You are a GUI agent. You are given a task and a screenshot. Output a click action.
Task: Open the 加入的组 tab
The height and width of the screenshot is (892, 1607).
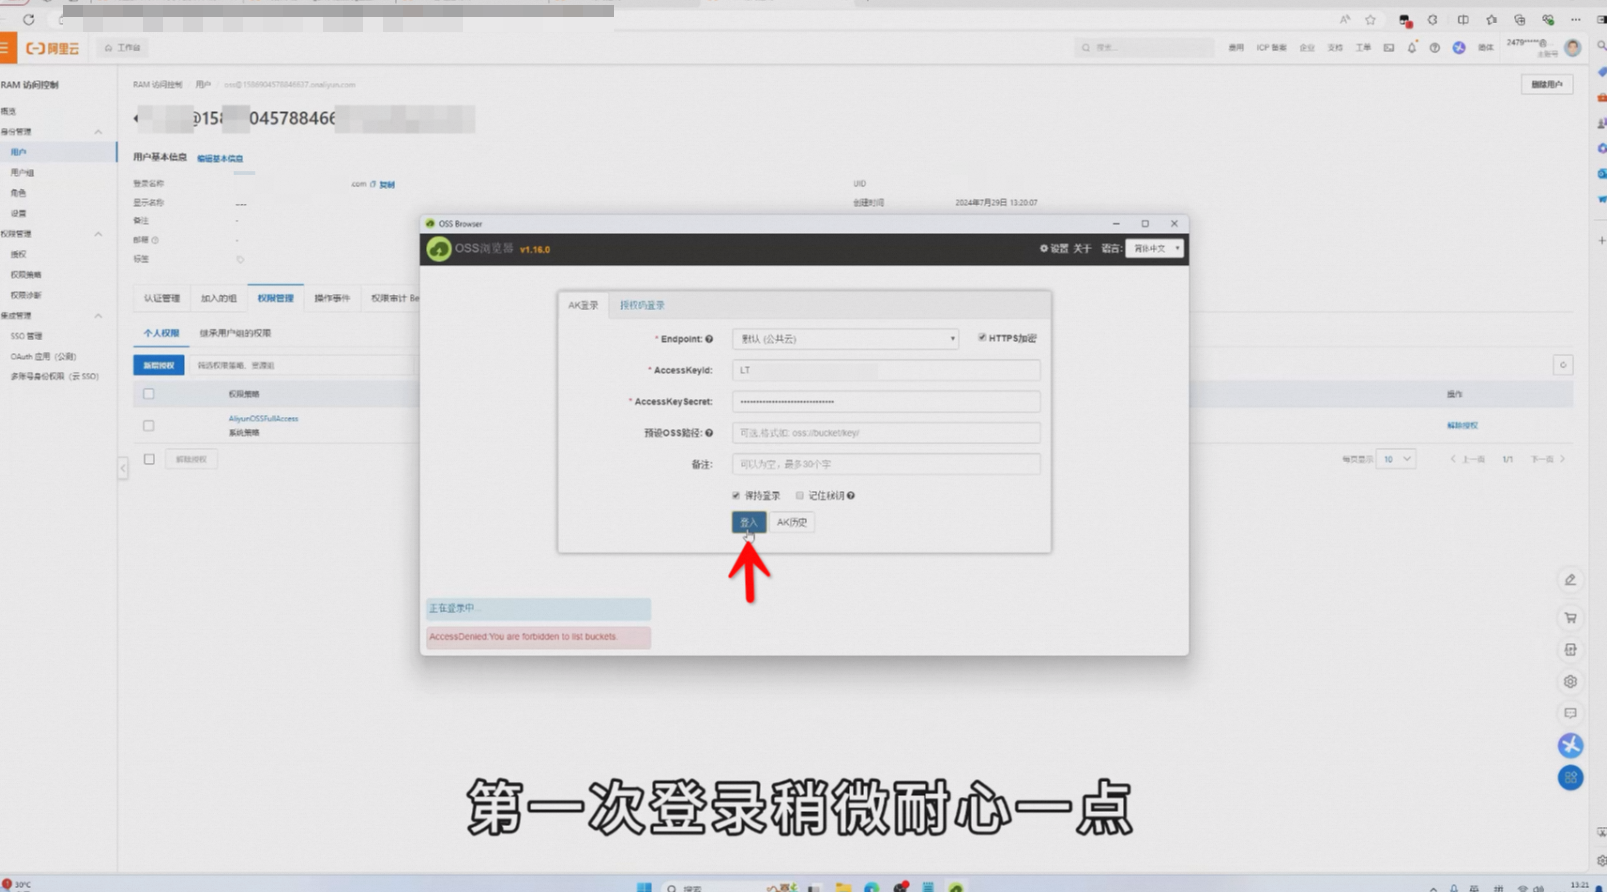[x=219, y=298]
